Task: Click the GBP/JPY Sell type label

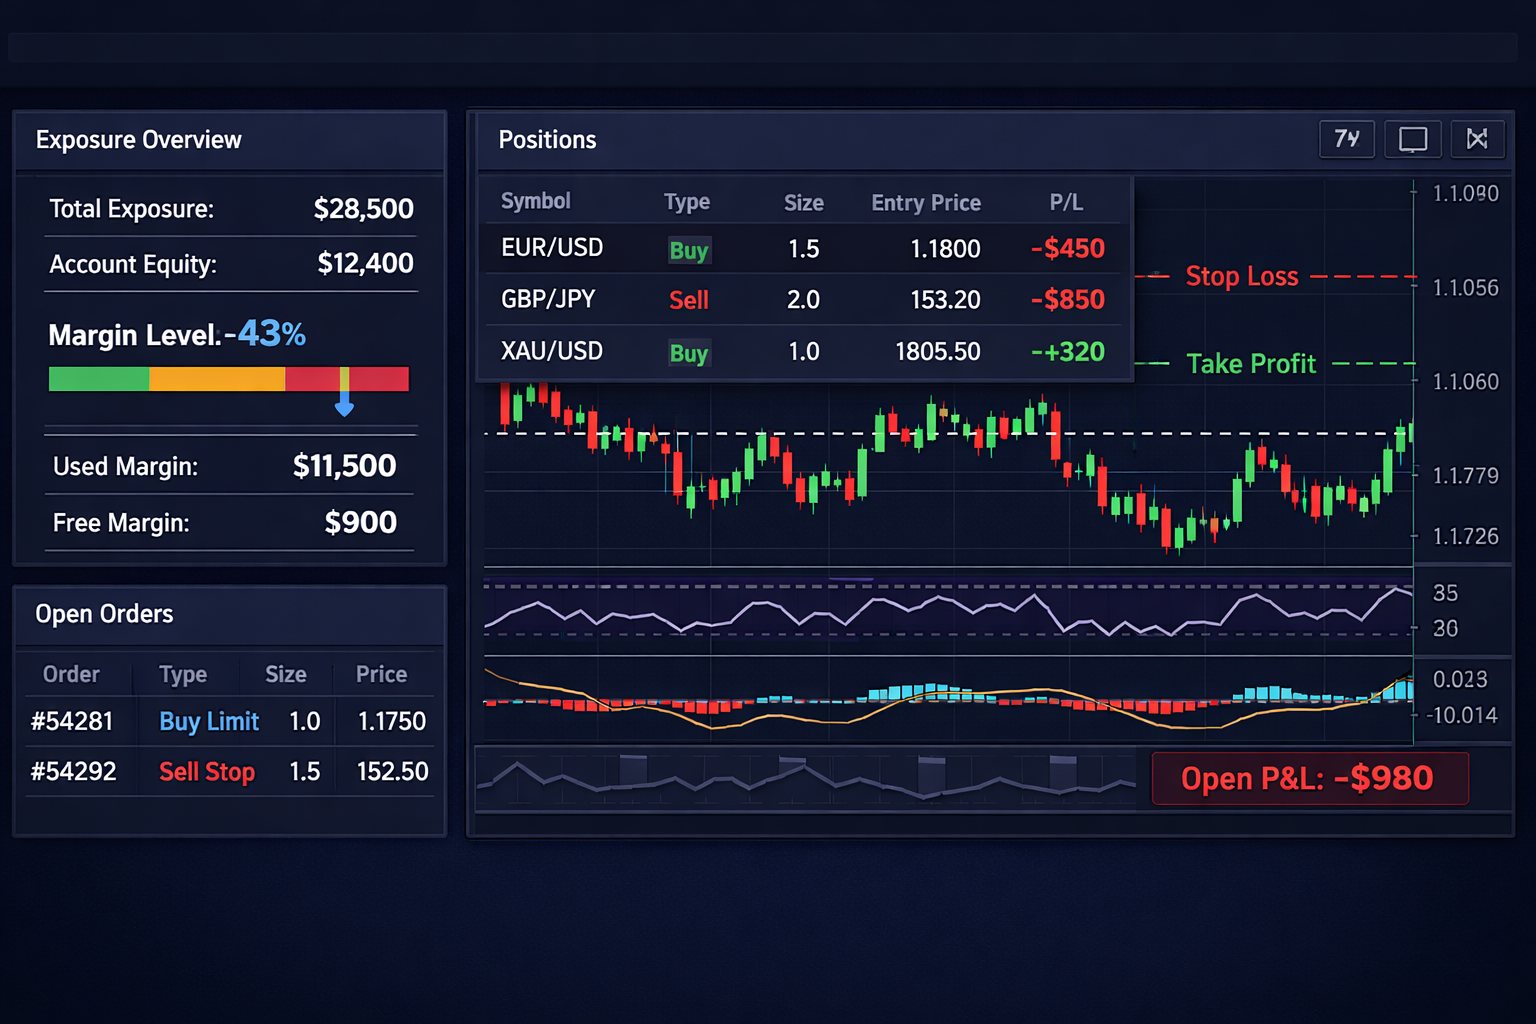Action: click(x=689, y=300)
